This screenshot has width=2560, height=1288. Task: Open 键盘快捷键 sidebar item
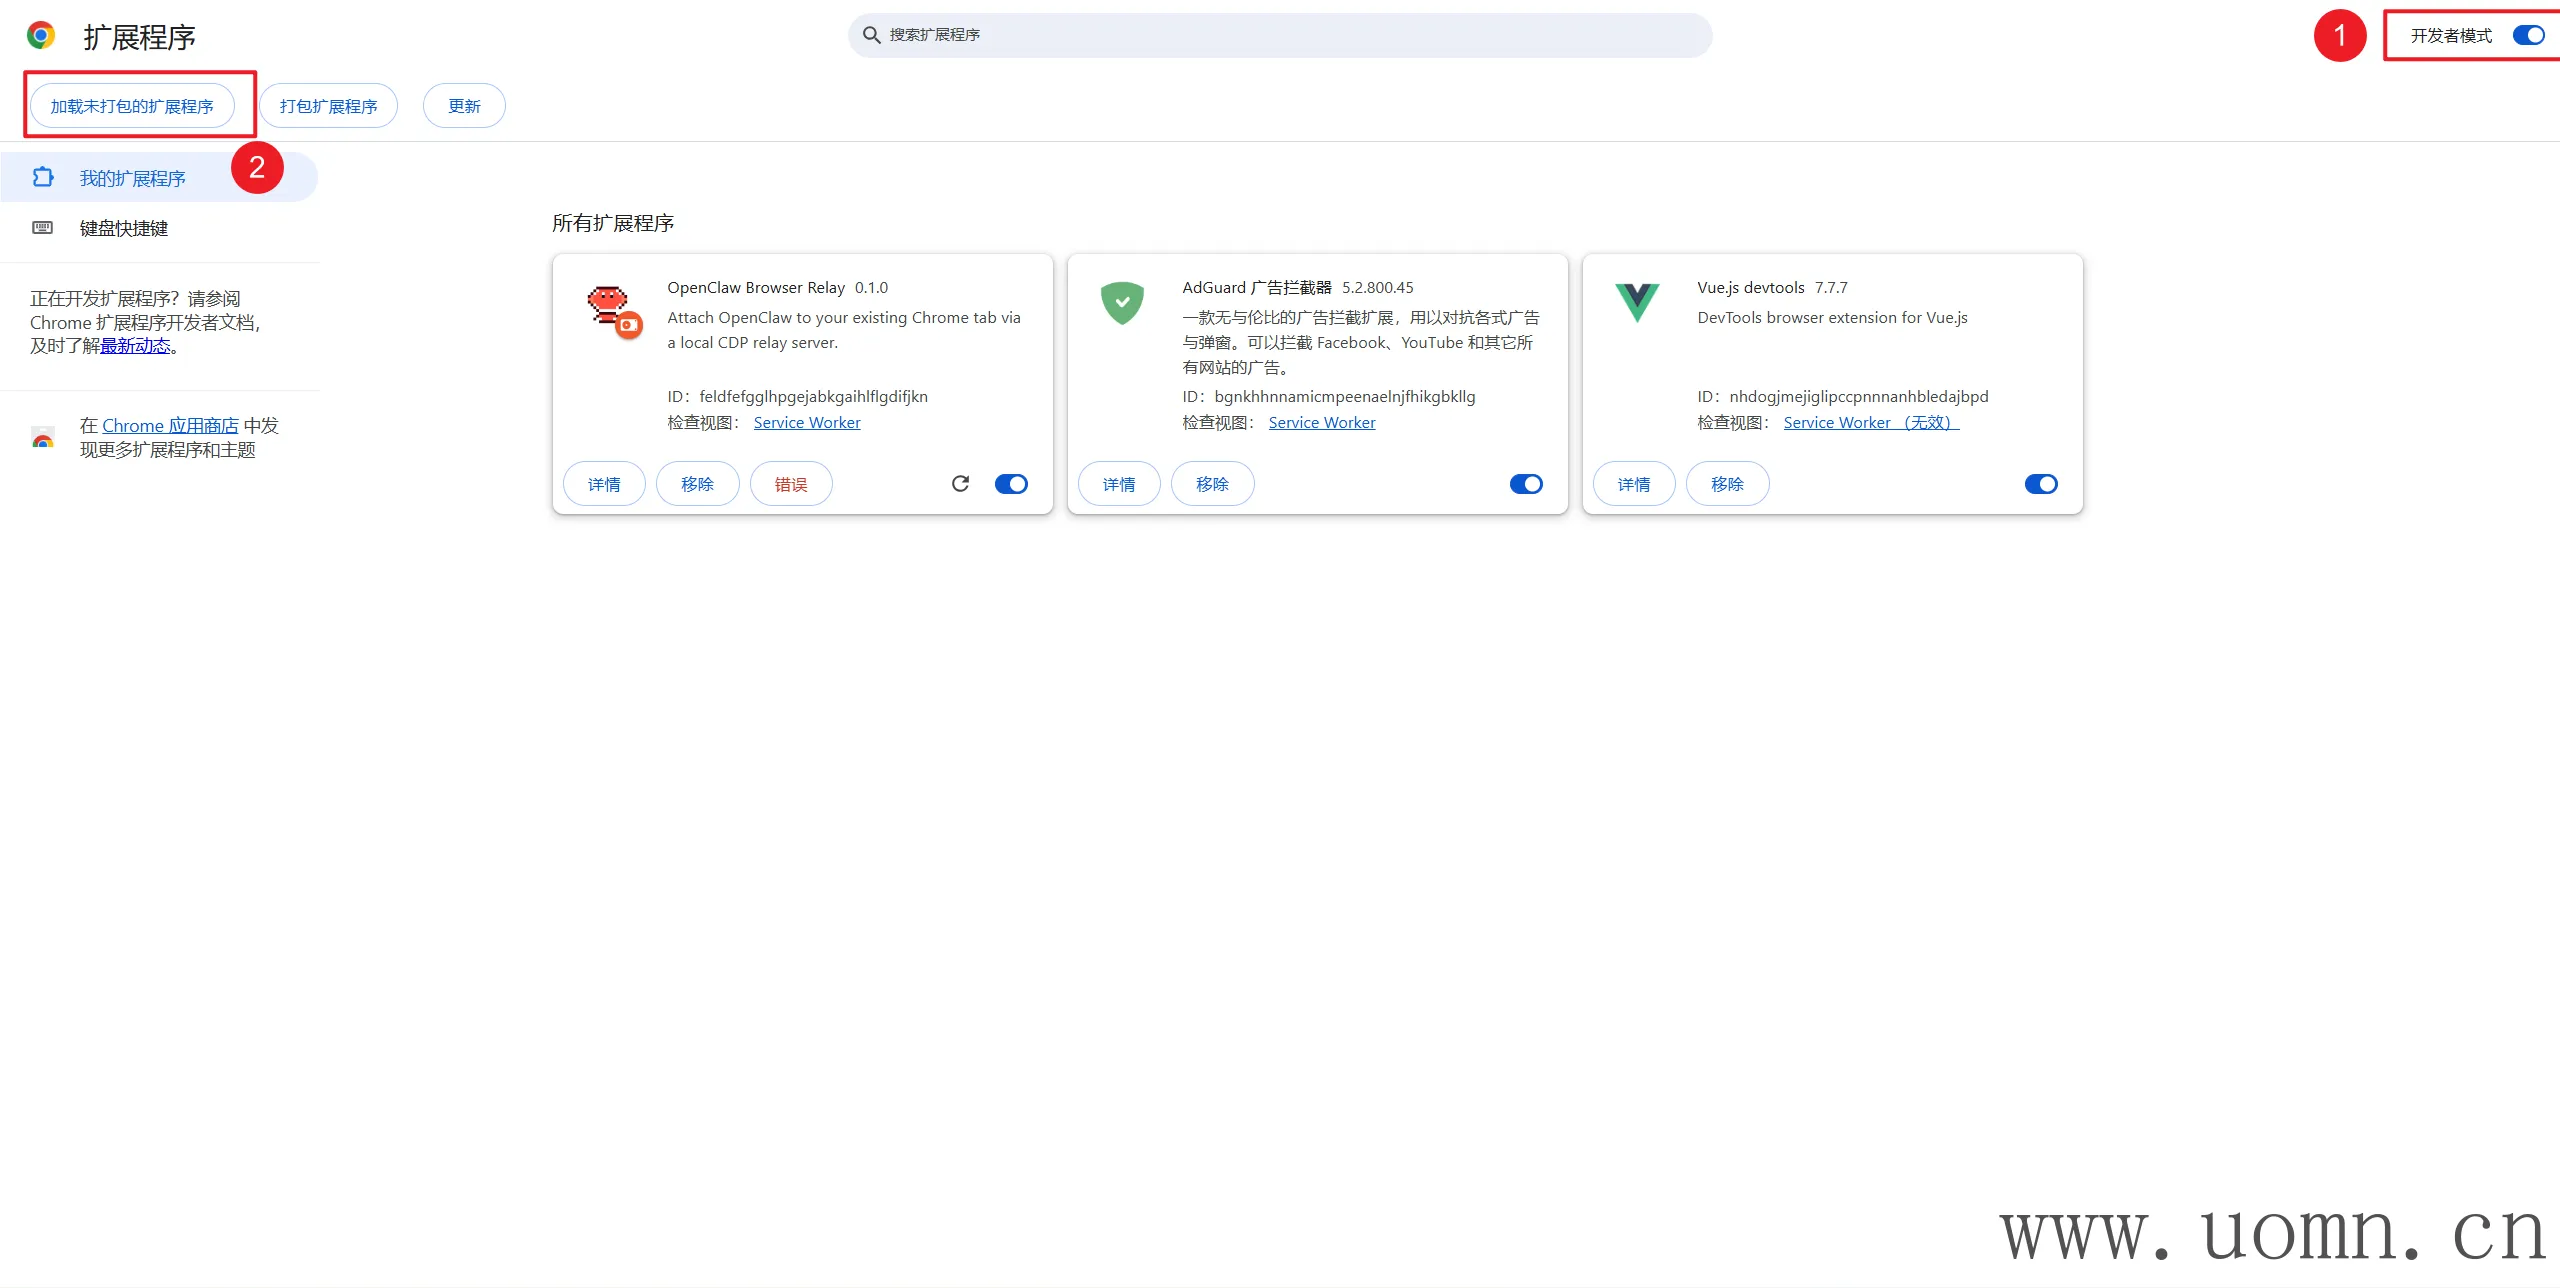tap(124, 228)
